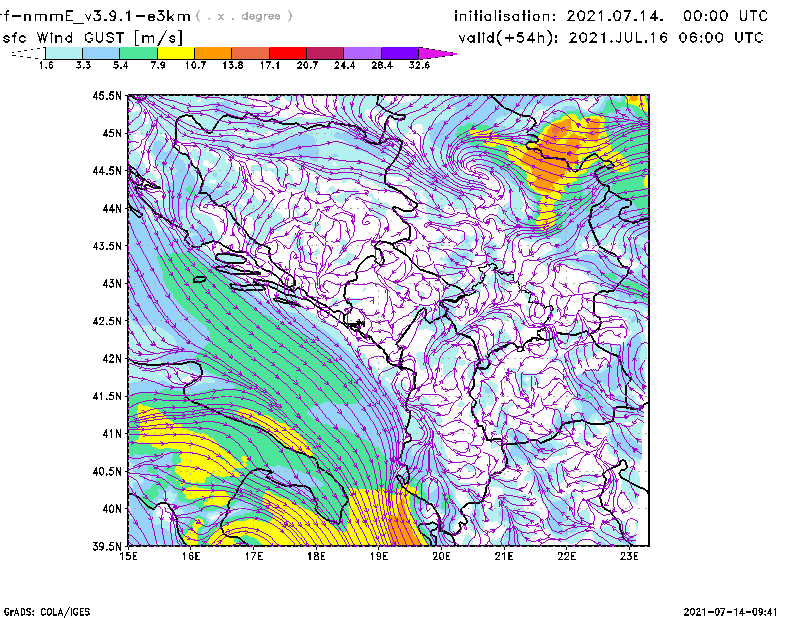The image size is (800, 618).
Task: Click the valid(+54h) 2021.JUL.16 06:00 UTC line
Action: (x=611, y=38)
